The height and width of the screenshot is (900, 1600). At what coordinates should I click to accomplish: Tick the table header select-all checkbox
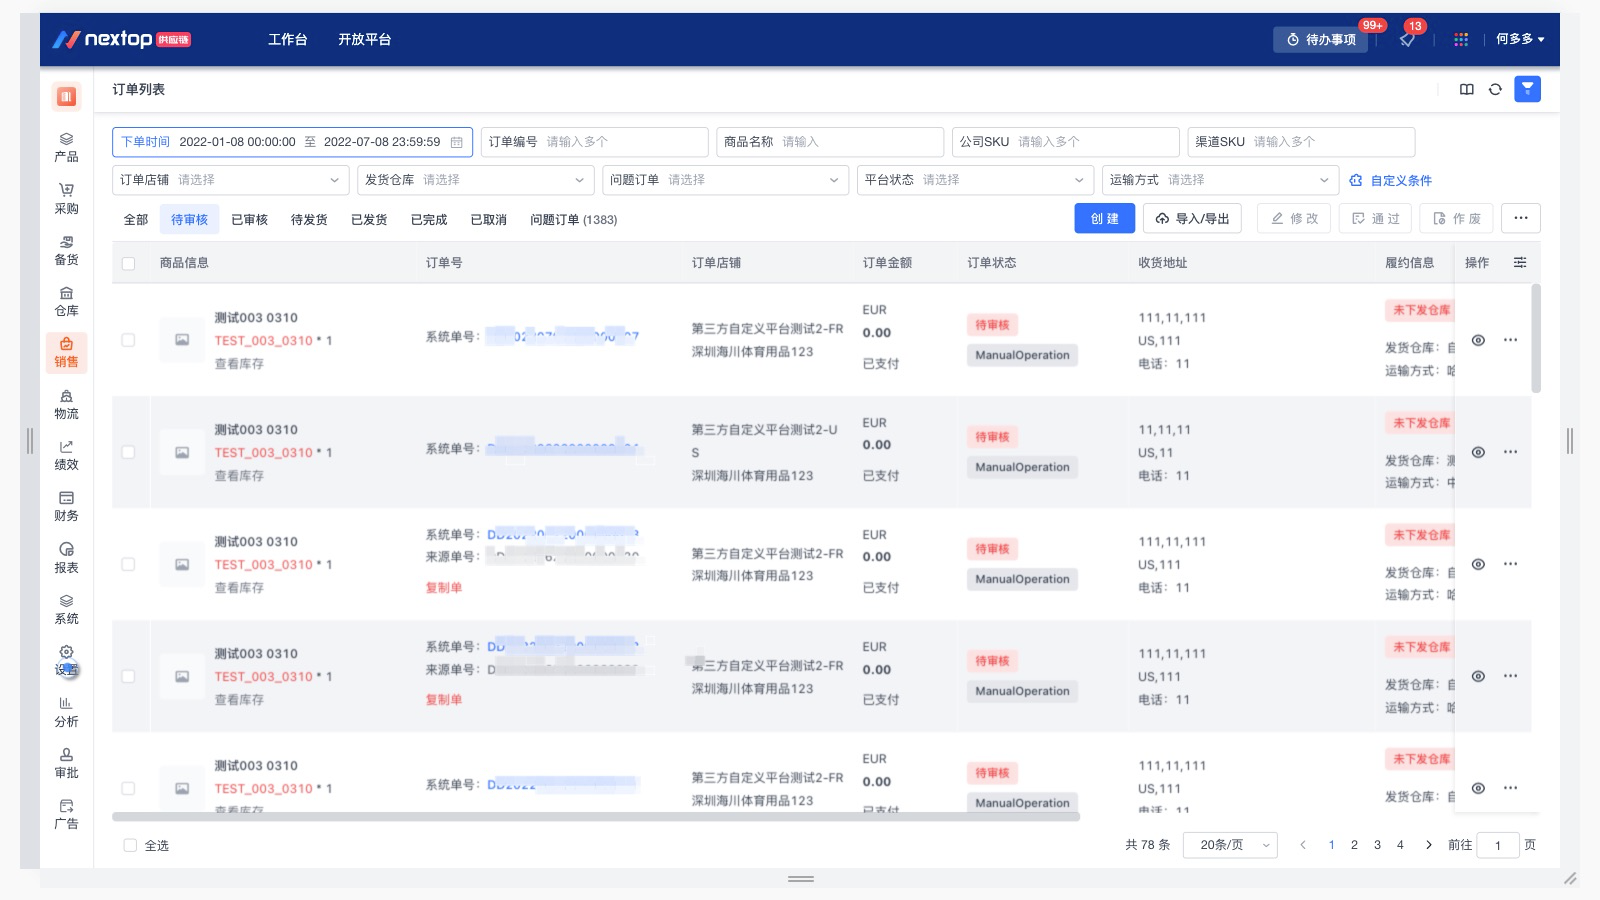tap(128, 263)
